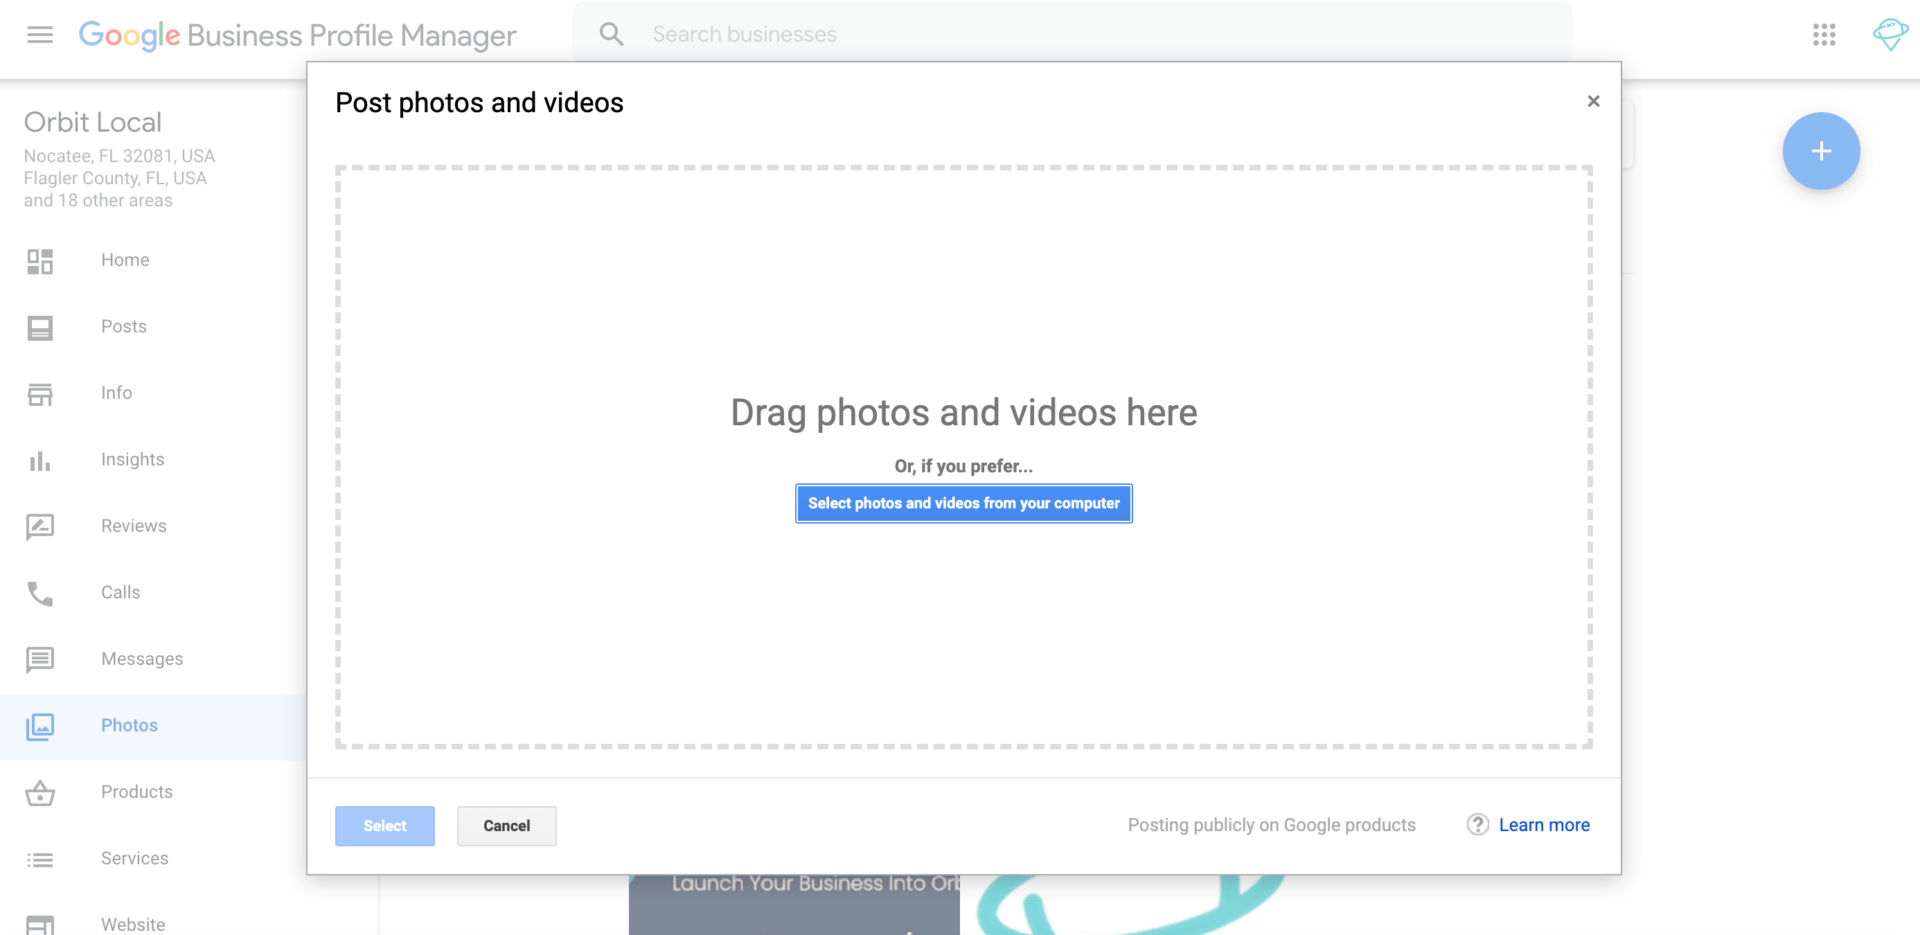1920x935 pixels.
Task: Open Products via the shopping bag icon
Action: 40,793
